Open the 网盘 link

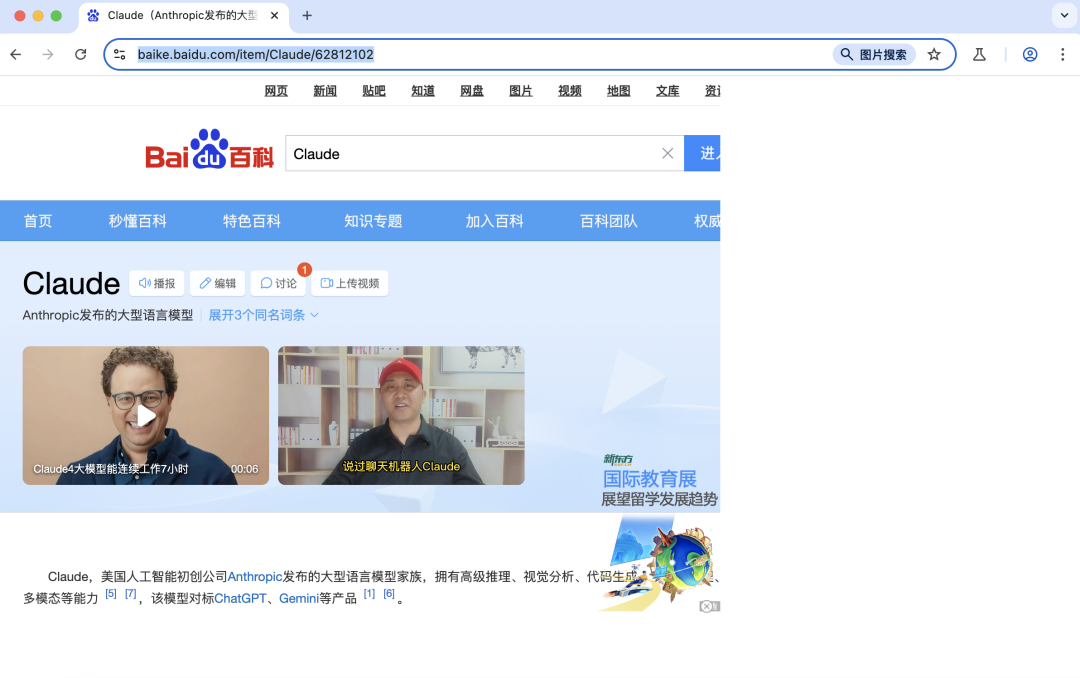(472, 91)
